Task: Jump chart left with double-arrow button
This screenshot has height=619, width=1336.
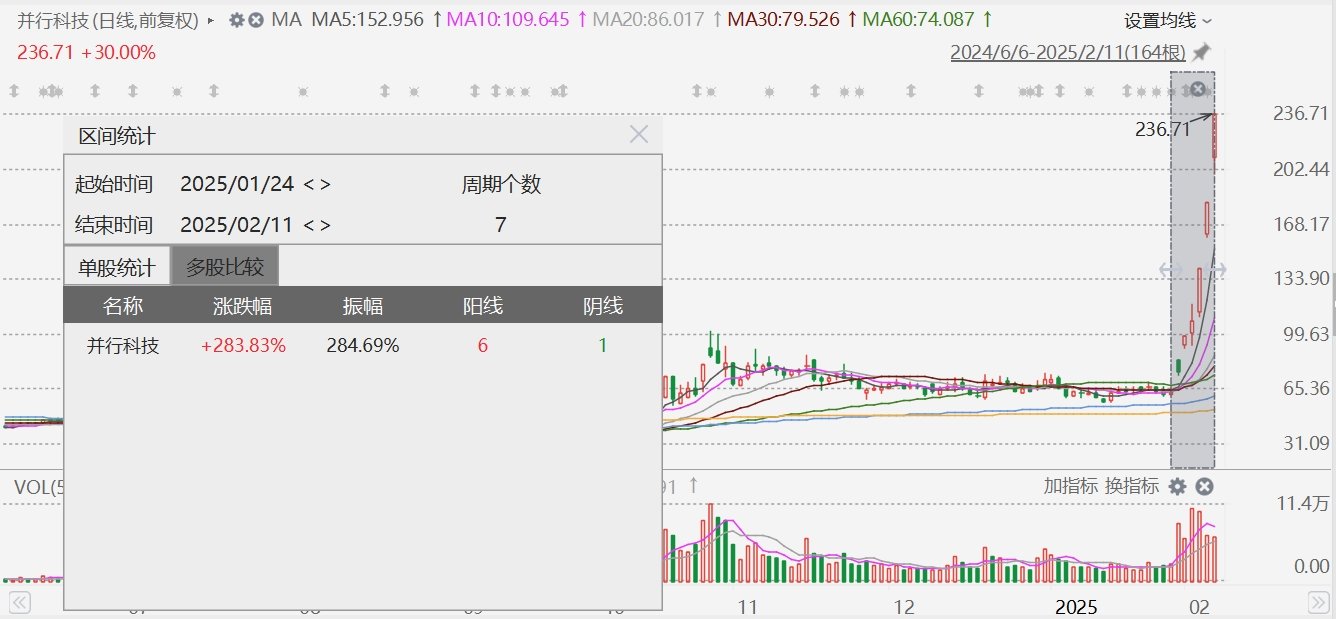Action: [x=19, y=603]
